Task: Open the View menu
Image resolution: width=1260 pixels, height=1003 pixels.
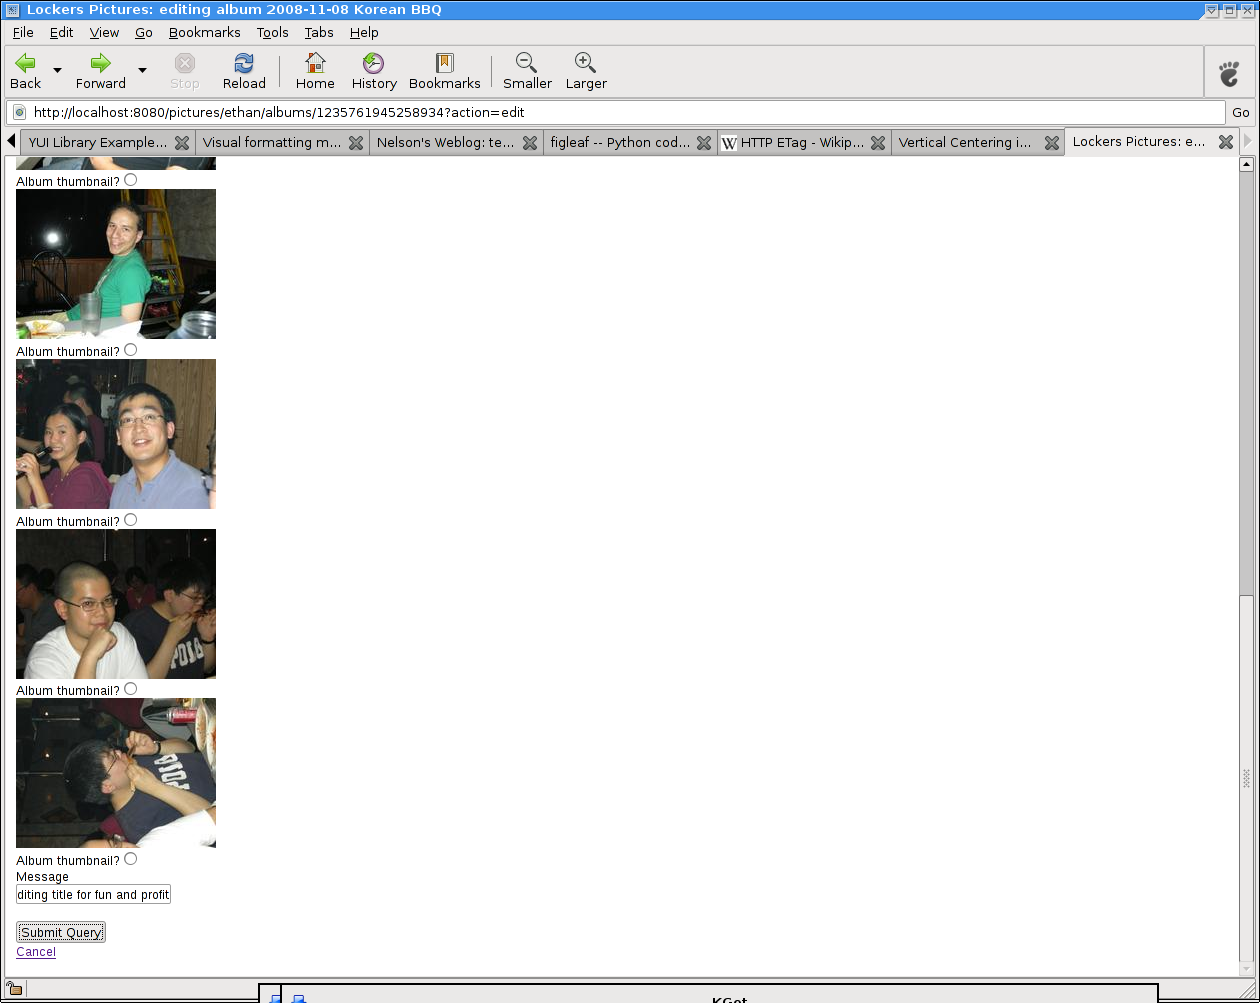Action: pos(104,32)
